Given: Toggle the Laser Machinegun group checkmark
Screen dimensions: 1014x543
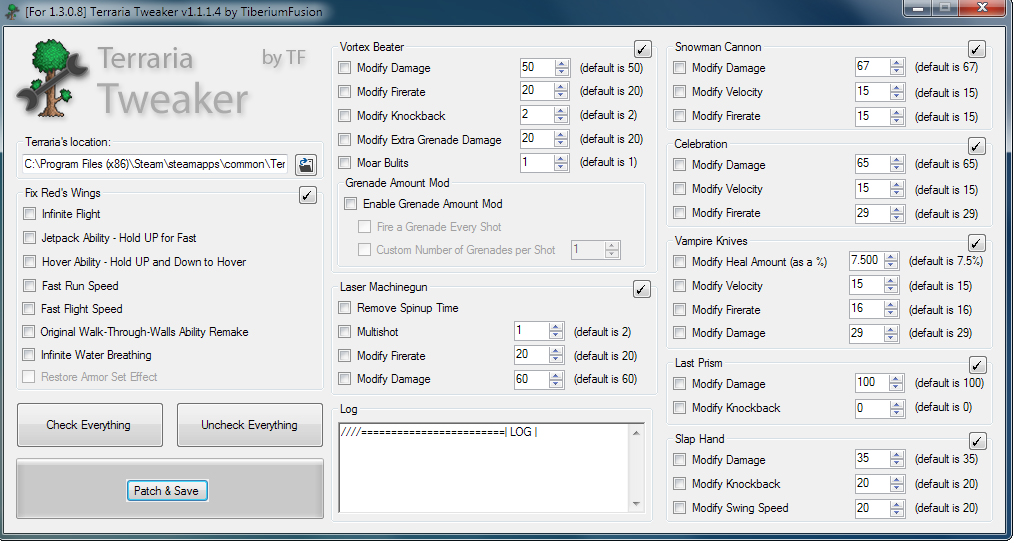Looking at the screenshot, I should click(641, 289).
